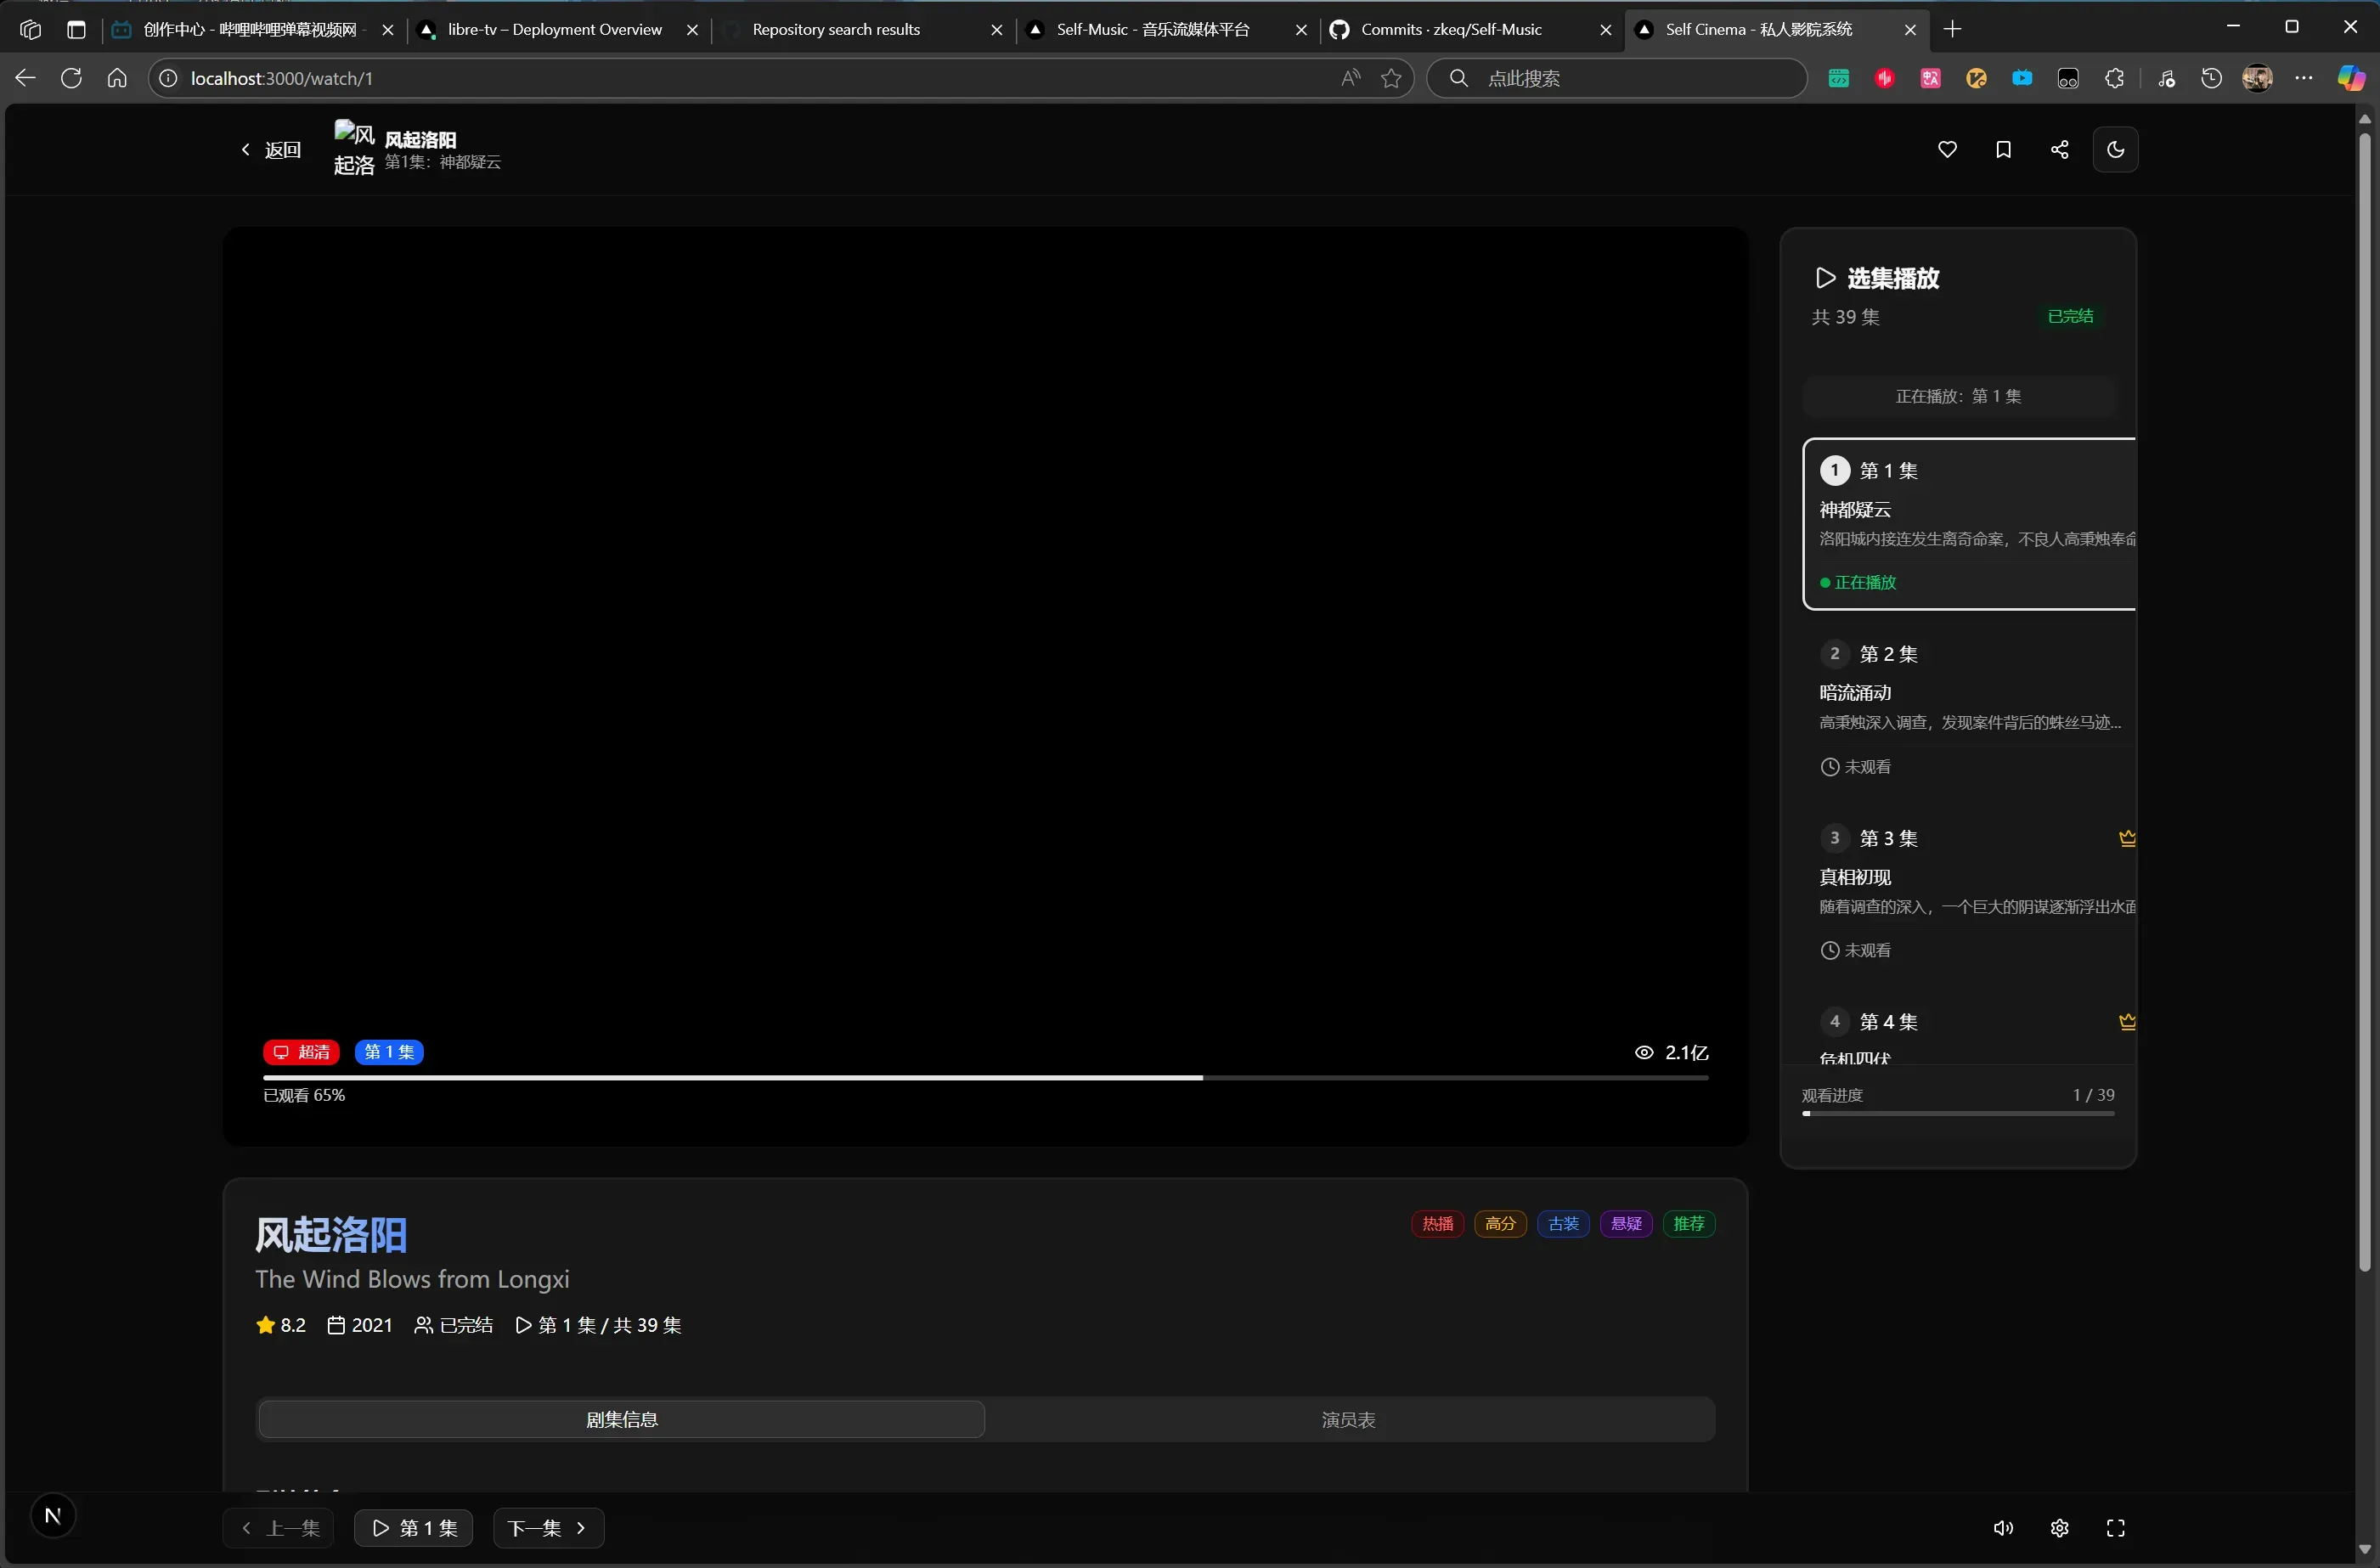Screen dimensions: 2380x1568
Task: Open player settings gear icon
Action: pyautogui.click(x=2059, y=1528)
